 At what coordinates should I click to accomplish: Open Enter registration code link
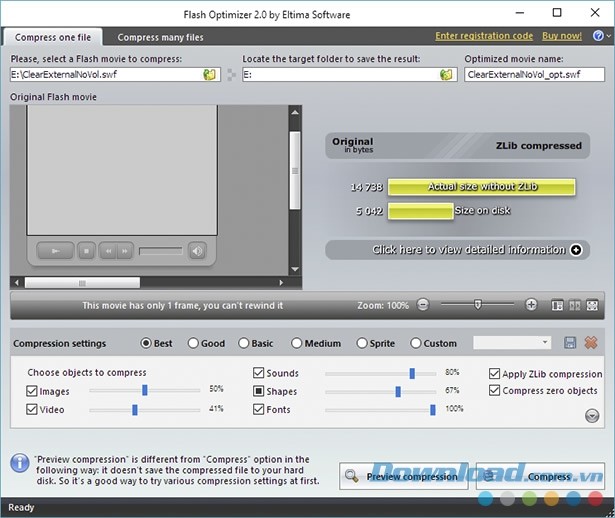[x=484, y=36]
